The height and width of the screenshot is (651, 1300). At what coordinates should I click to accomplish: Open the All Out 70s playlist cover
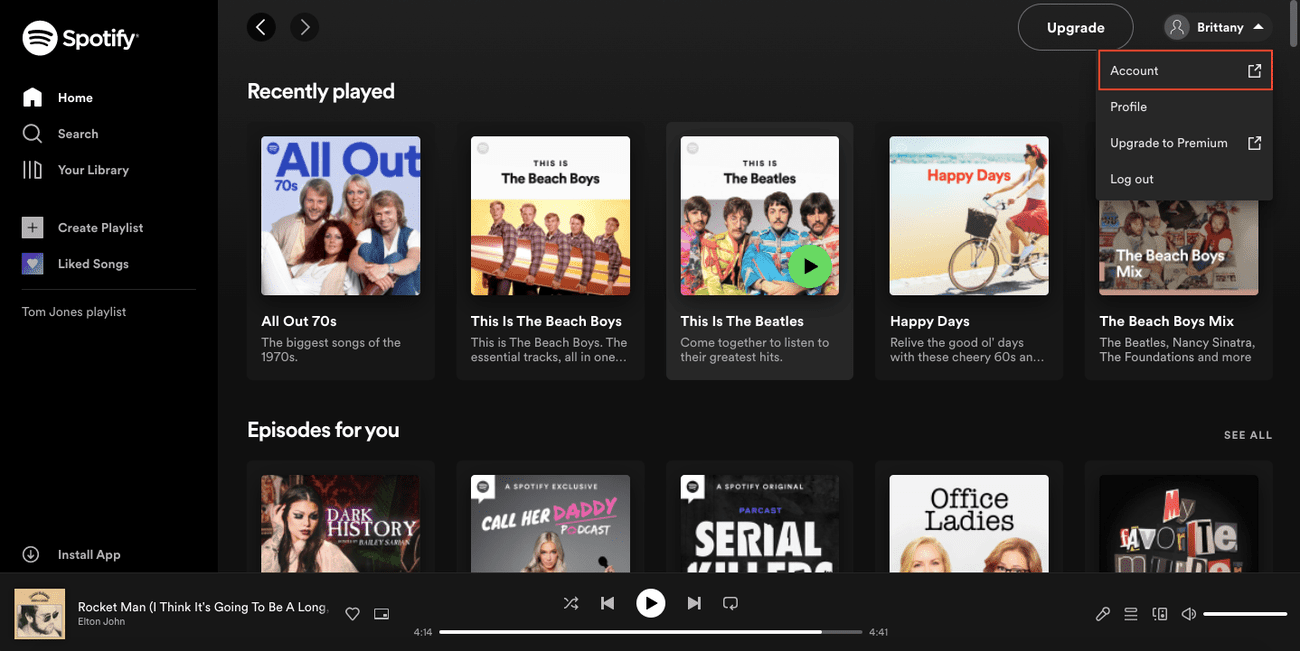click(x=341, y=216)
